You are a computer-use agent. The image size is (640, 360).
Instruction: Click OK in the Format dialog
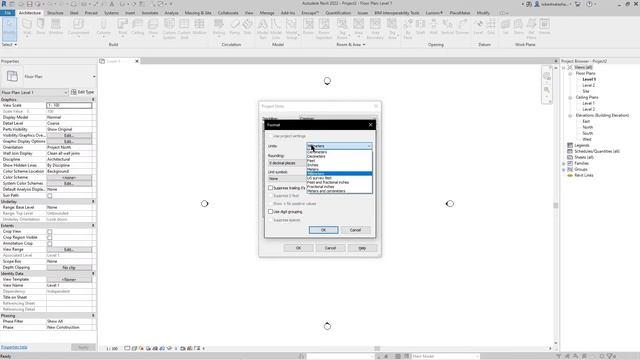pyautogui.click(x=323, y=230)
